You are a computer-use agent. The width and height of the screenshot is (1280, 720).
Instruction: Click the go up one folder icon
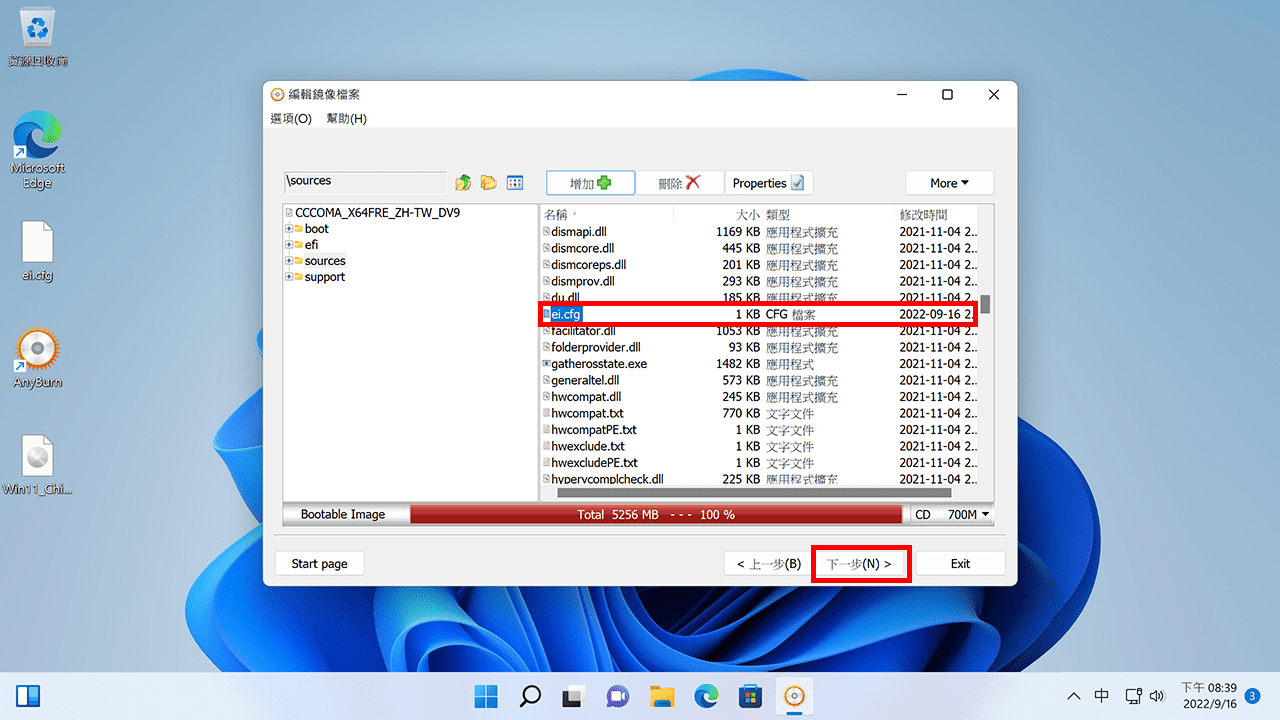[x=463, y=183]
